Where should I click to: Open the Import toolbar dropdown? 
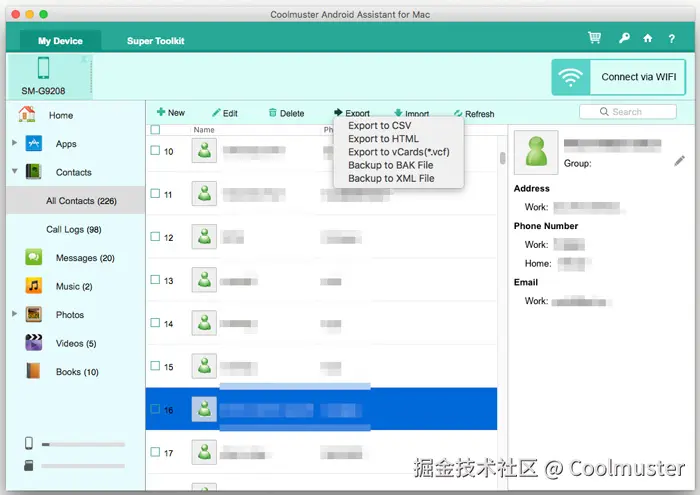(412, 113)
